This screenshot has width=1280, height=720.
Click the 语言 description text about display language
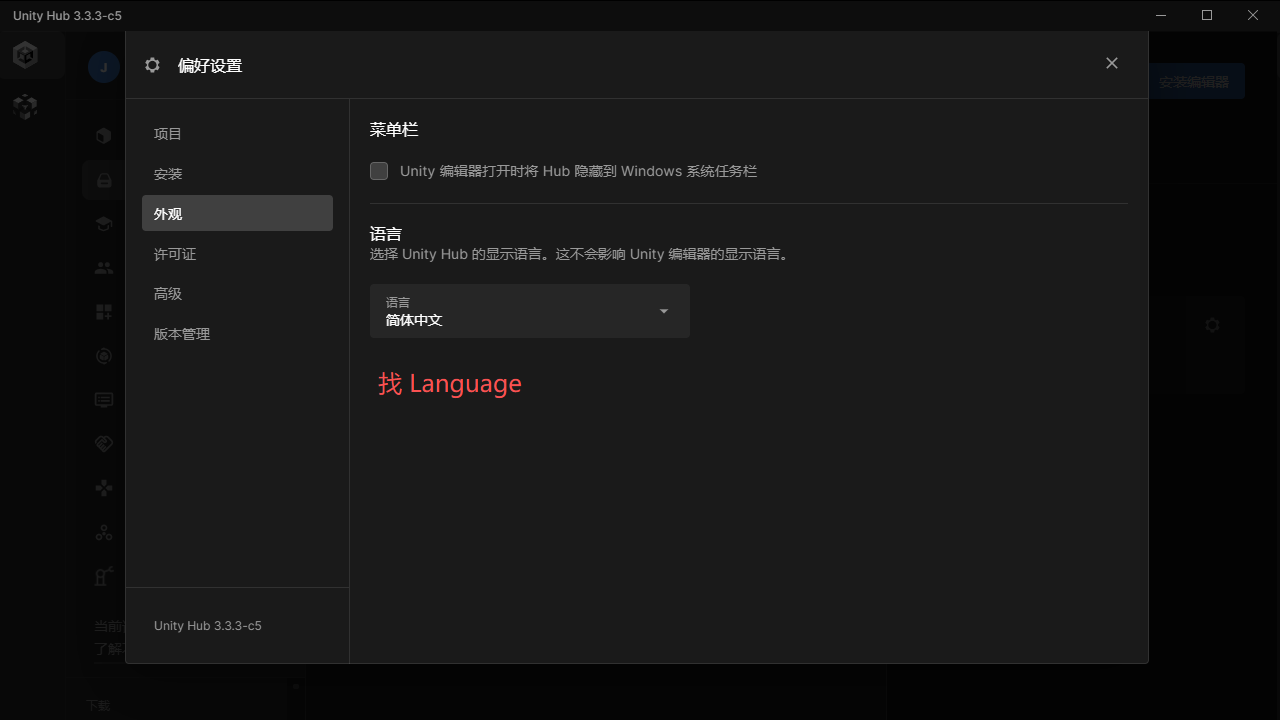580,254
